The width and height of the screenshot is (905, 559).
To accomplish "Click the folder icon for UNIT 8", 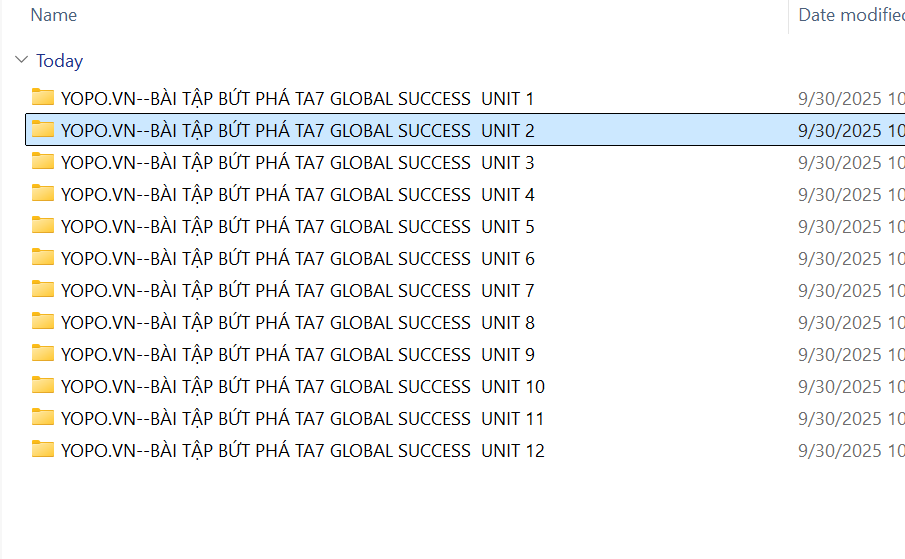I will (42, 321).
